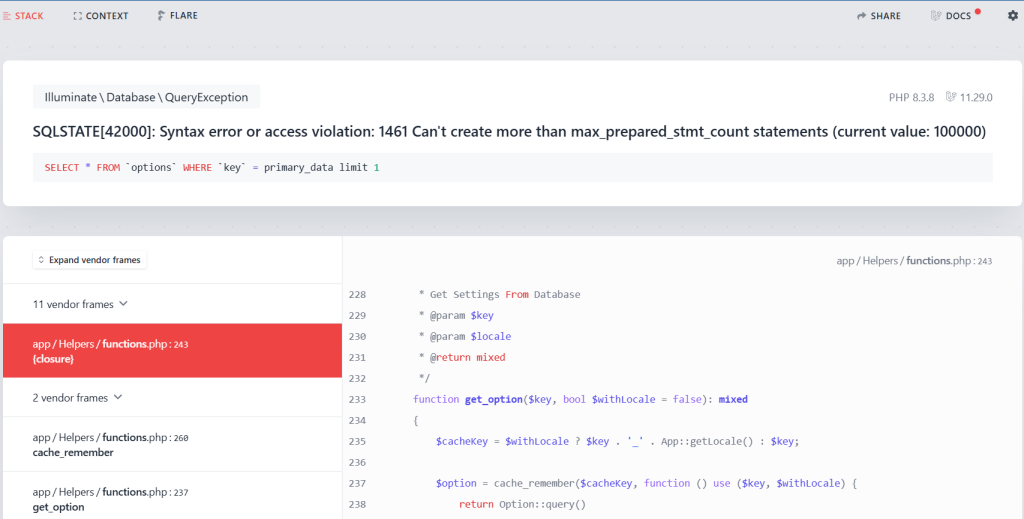Click the SQL query code block
1024x519 pixels.
(x=513, y=167)
